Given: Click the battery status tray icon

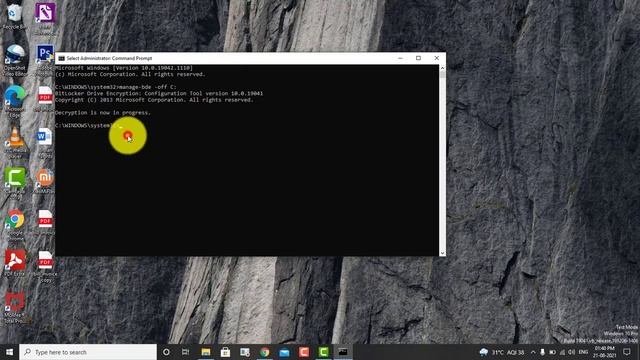Looking at the screenshot, I should click(552, 352).
